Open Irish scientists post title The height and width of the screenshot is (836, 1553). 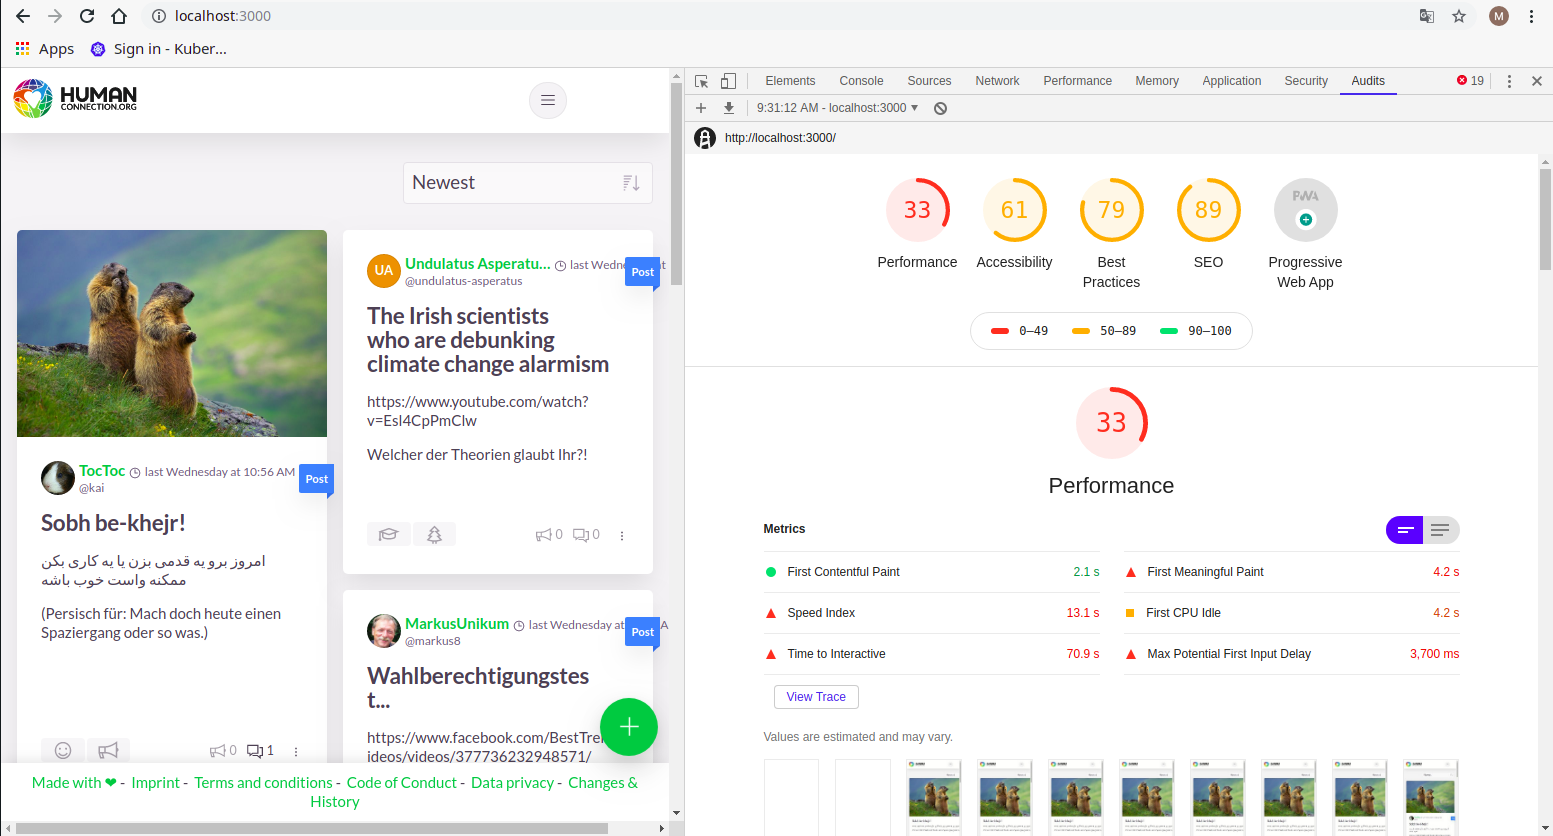[488, 340]
